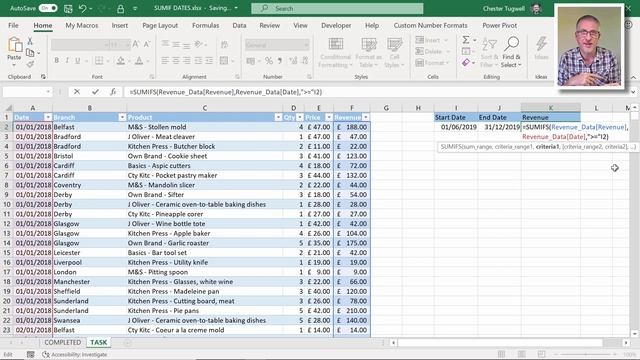The width and height of the screenshot is (640, 360).
Task: Toggle Italic formatting button
Action: tap(67, 61)
